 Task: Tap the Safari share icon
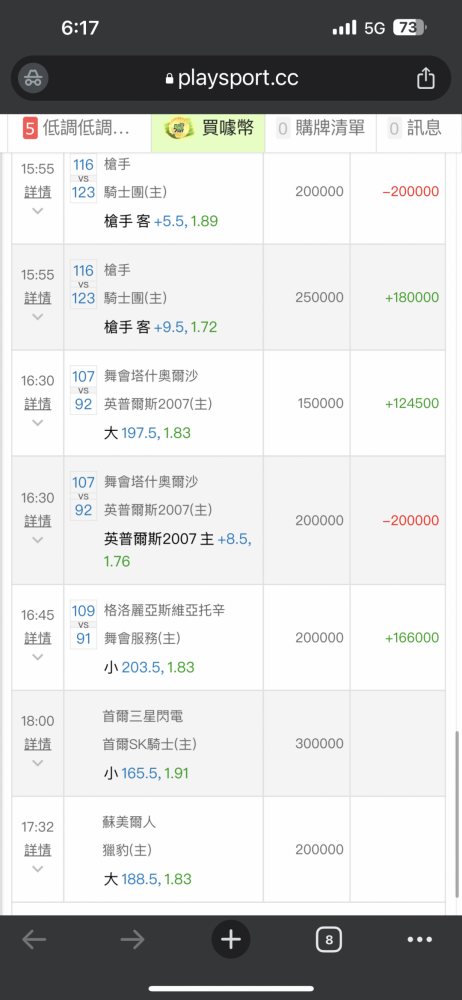426,78
